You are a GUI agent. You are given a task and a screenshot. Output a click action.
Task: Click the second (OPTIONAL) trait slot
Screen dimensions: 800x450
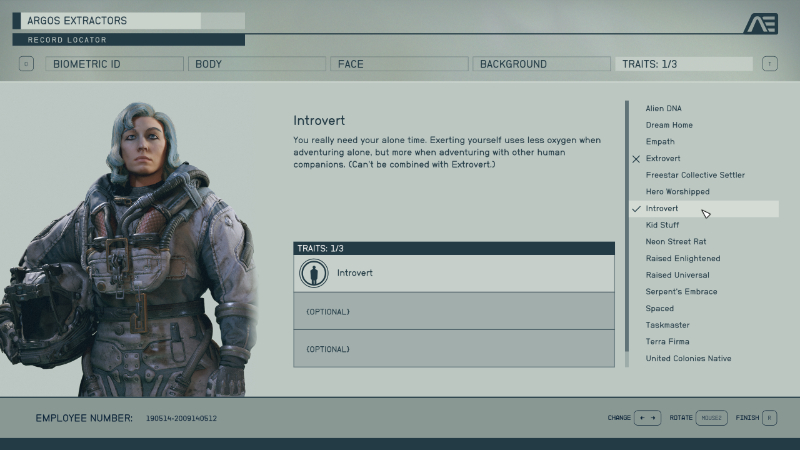[x=454, y=348]
